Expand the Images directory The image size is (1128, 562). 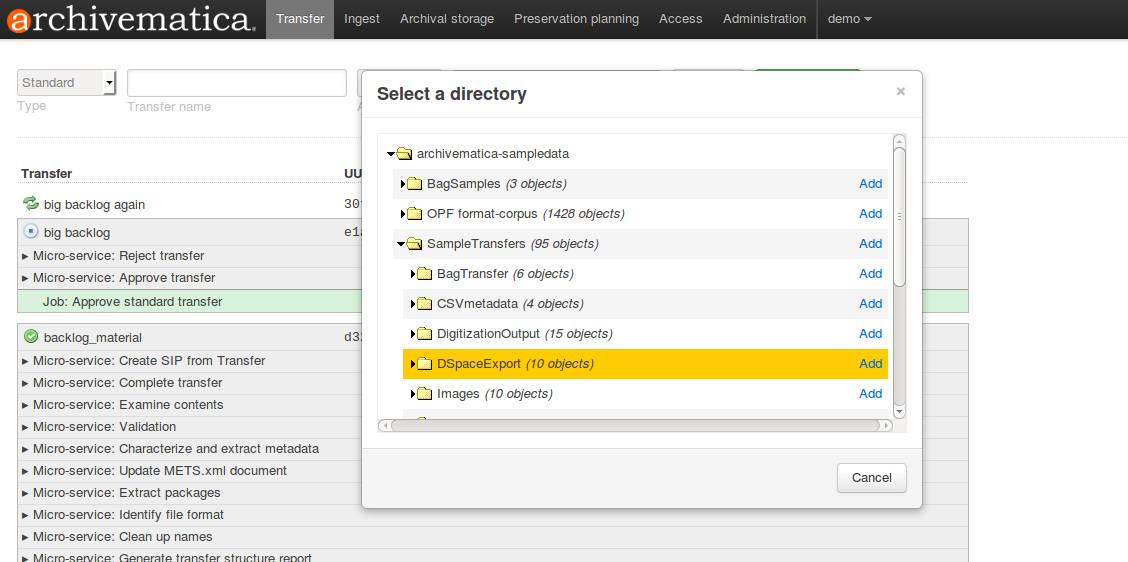pos(413,394)
